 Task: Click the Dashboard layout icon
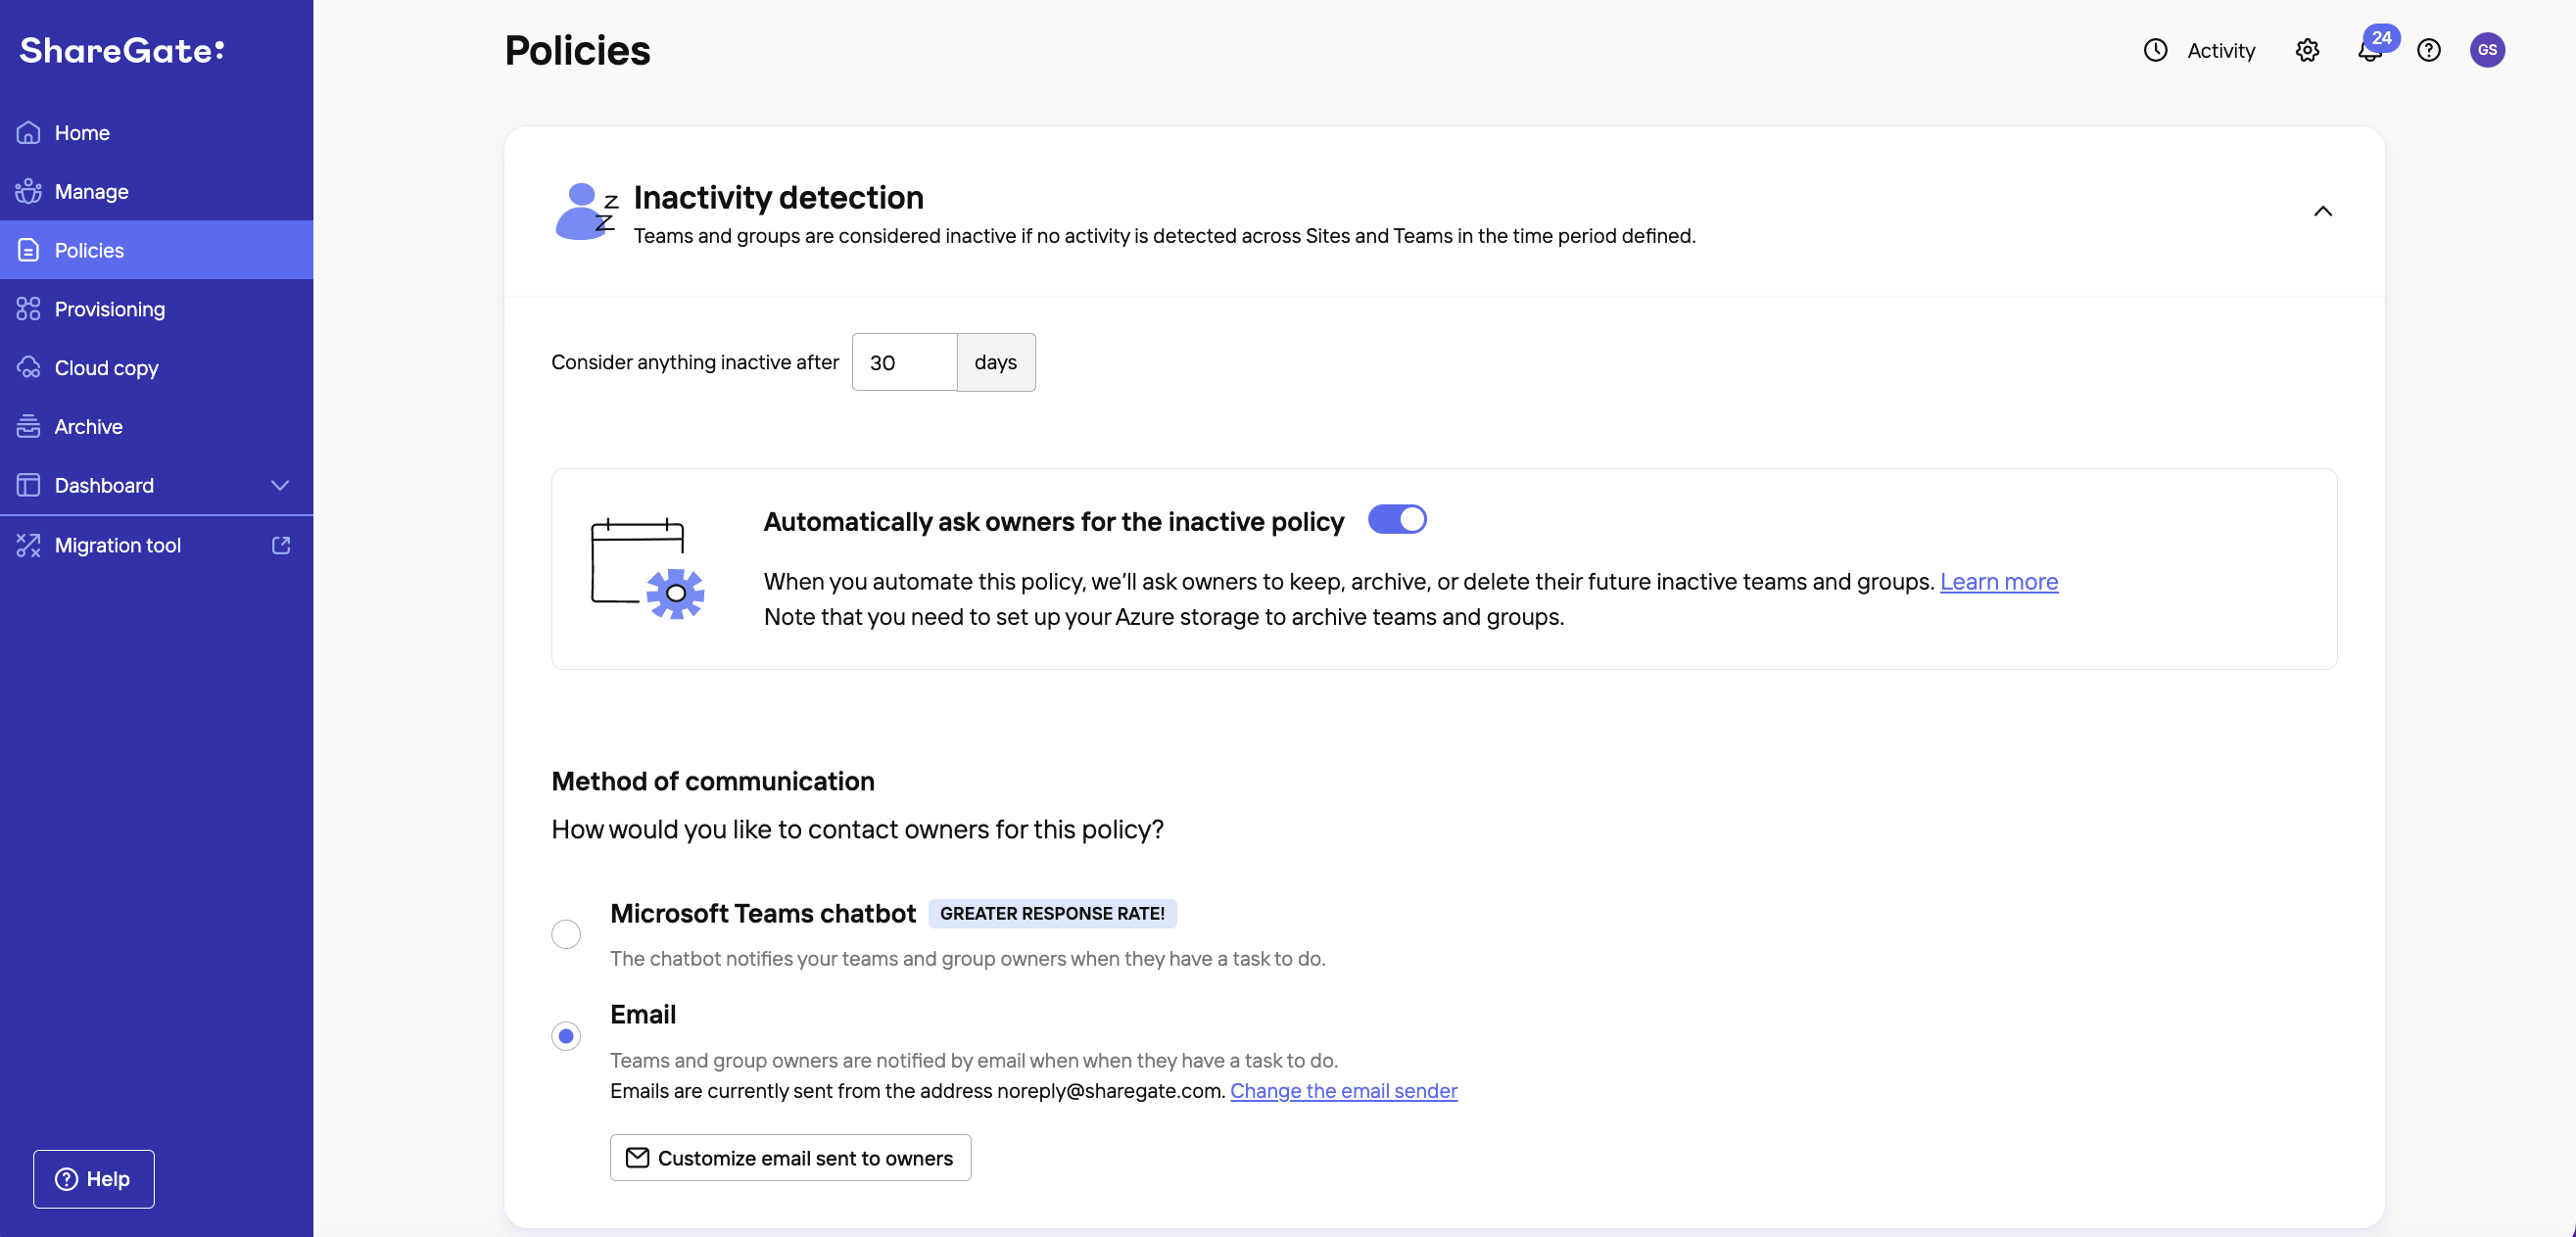28,485
